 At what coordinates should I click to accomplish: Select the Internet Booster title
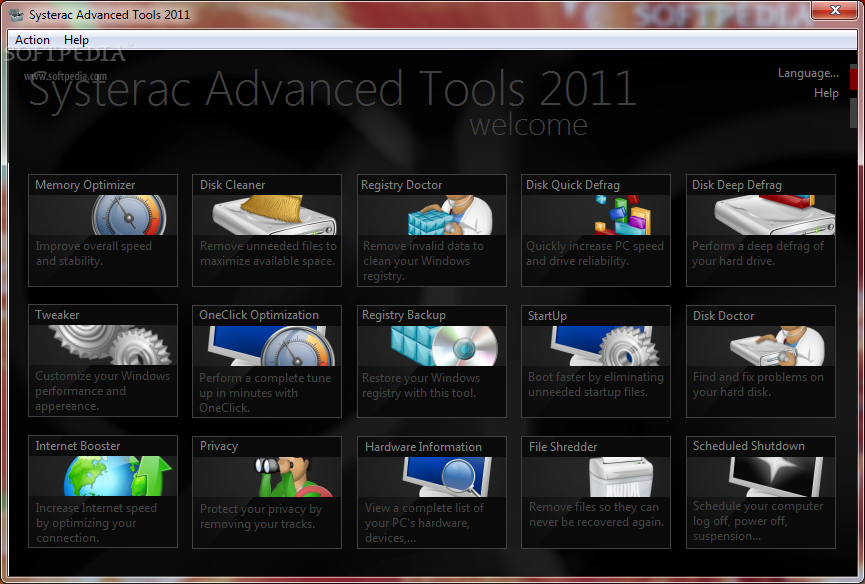point(78,446)
